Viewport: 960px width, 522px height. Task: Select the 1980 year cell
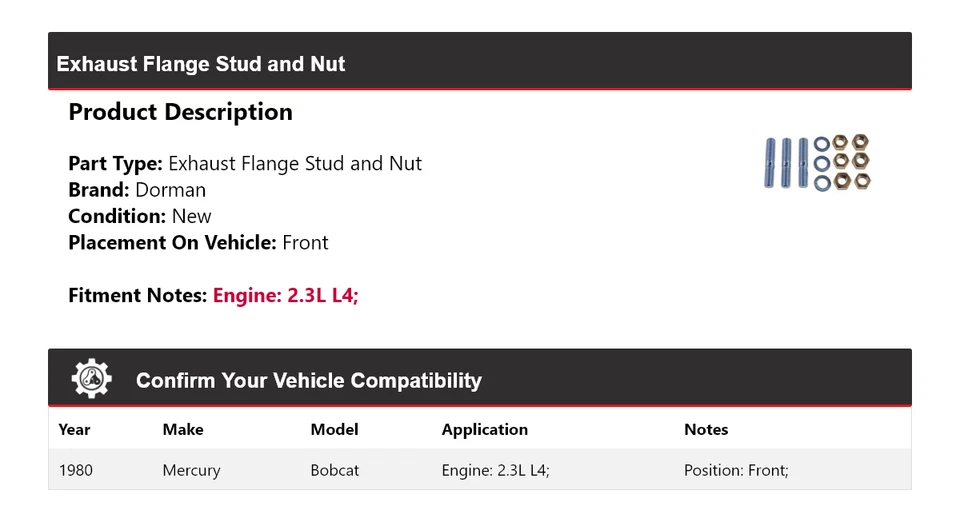[x=76, y=470]
